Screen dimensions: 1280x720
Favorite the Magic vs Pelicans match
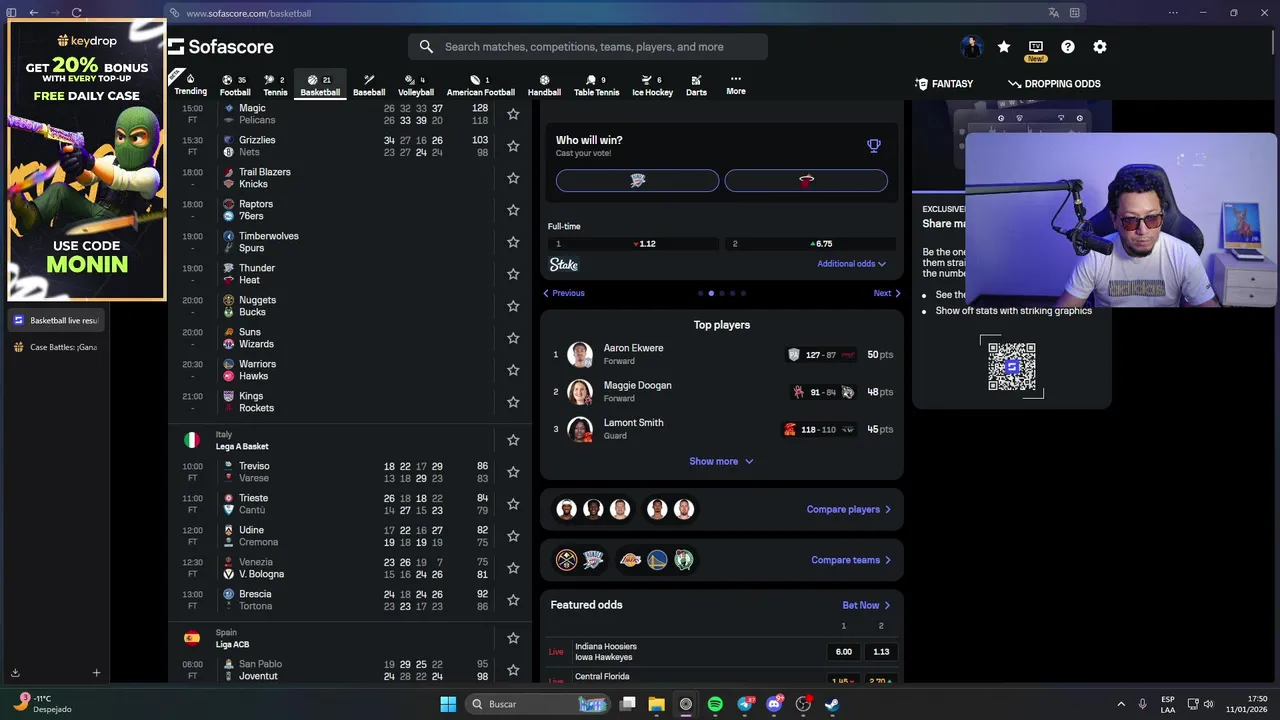pyautogui.click(x=513, y=114)
